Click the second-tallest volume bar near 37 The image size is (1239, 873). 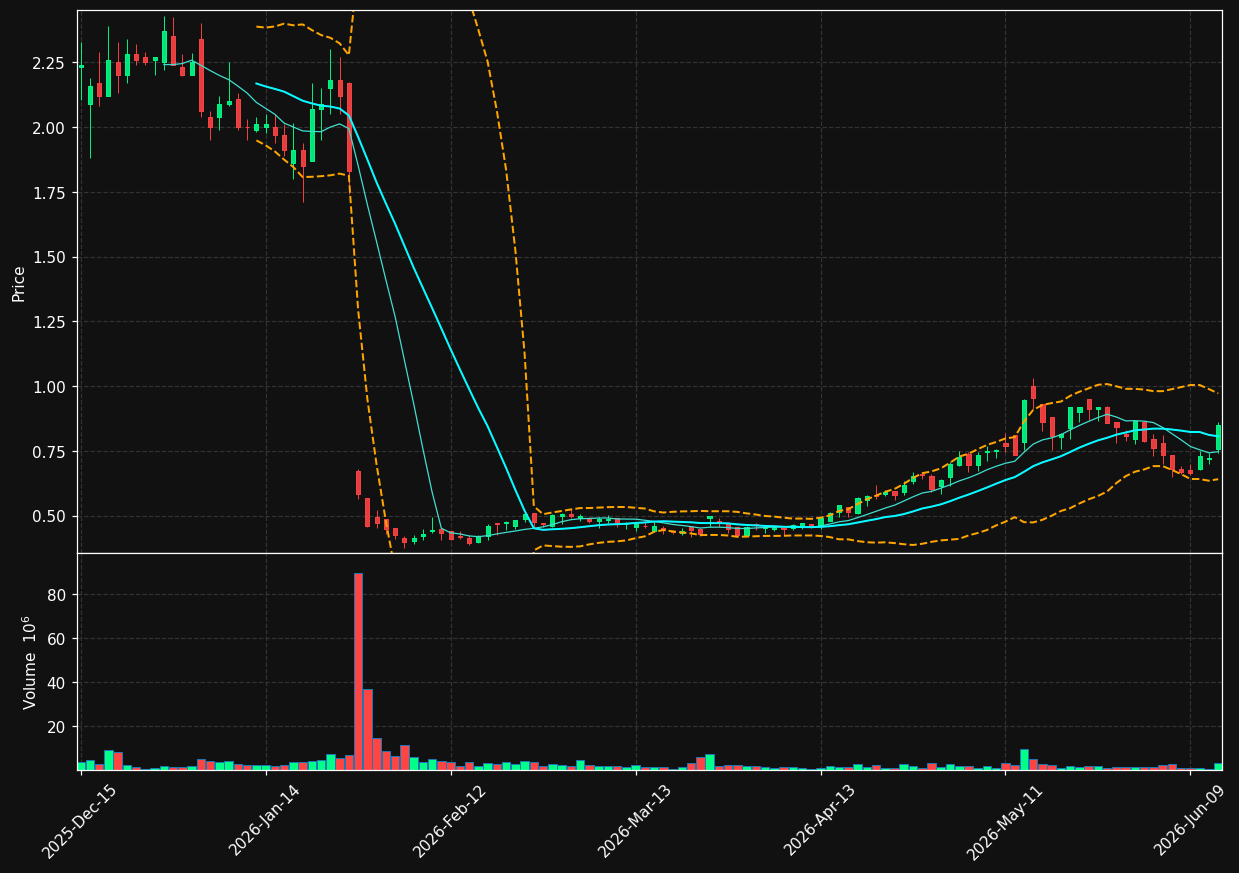coord(367,730)
